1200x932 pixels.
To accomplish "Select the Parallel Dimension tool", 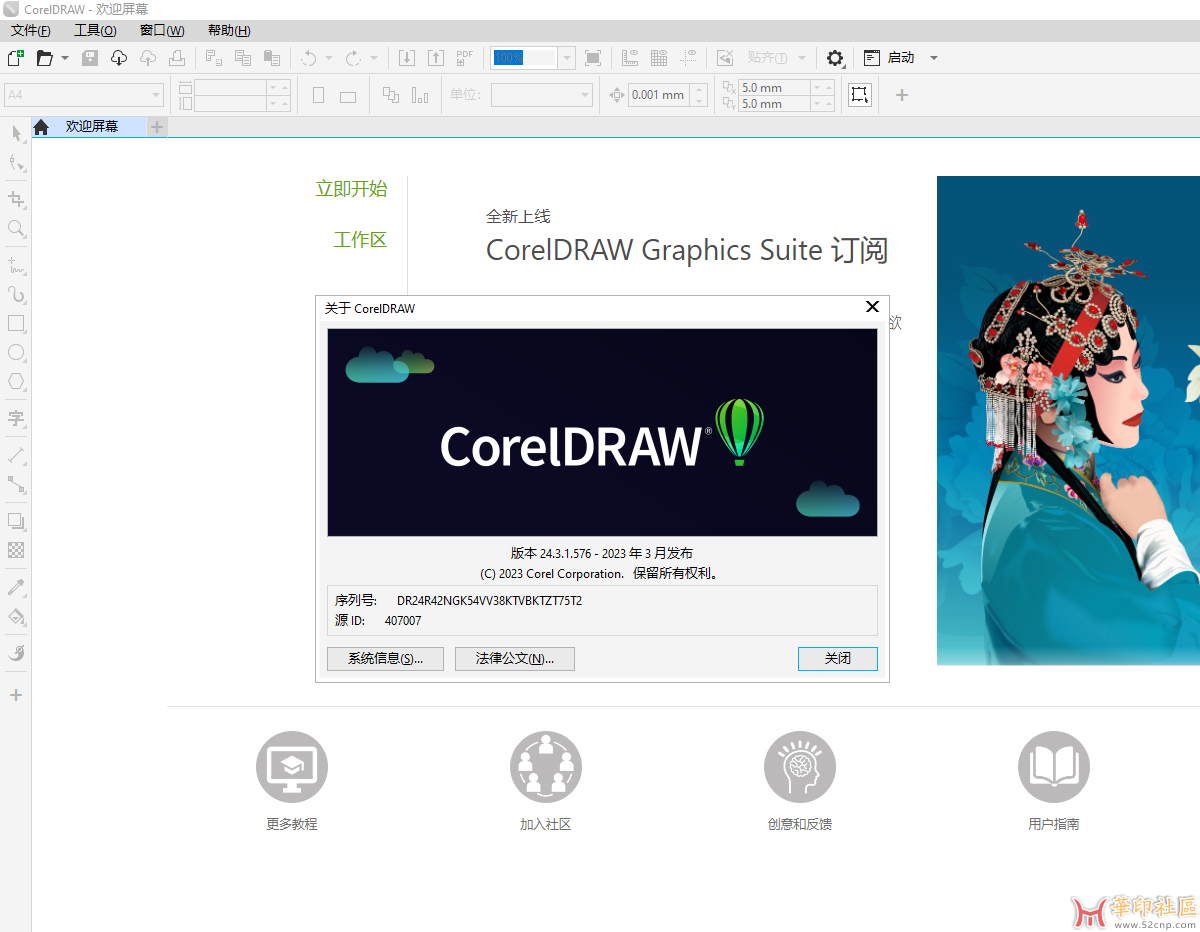I will (x=16, y=455).
